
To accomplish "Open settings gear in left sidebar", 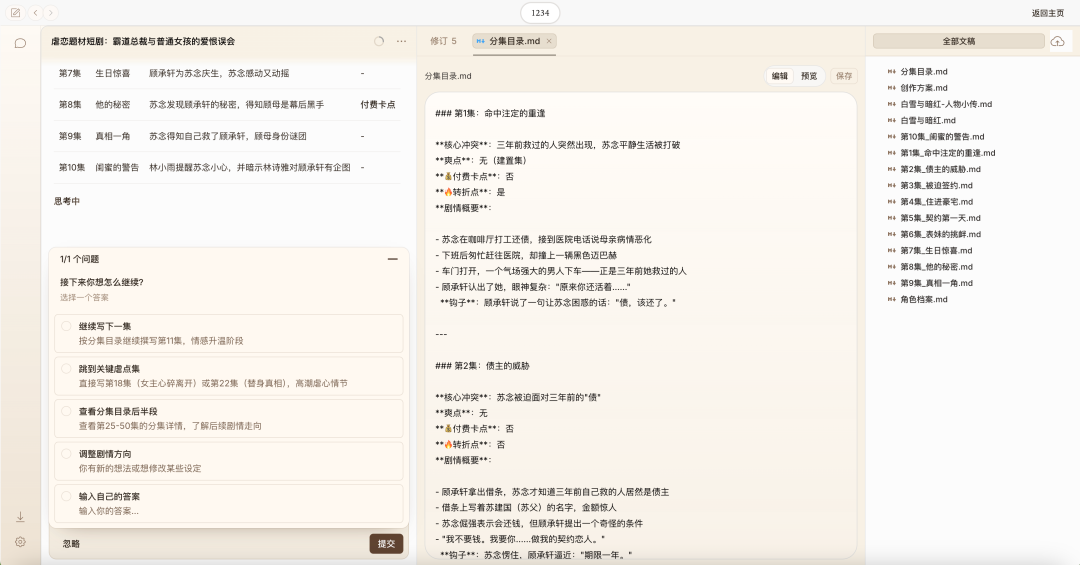I will (x=20, y=541).
